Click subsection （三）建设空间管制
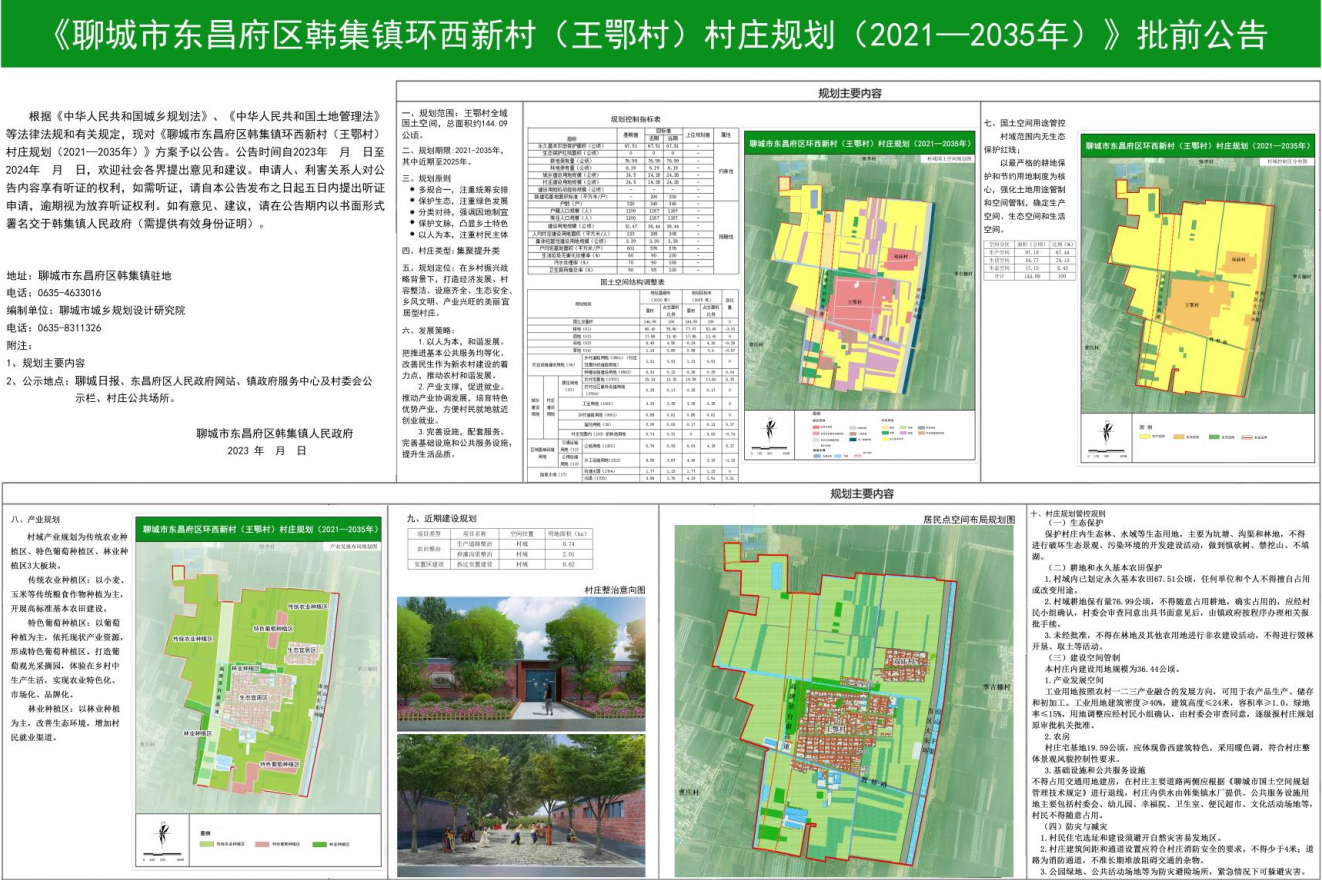 (x=1086, y=655)
